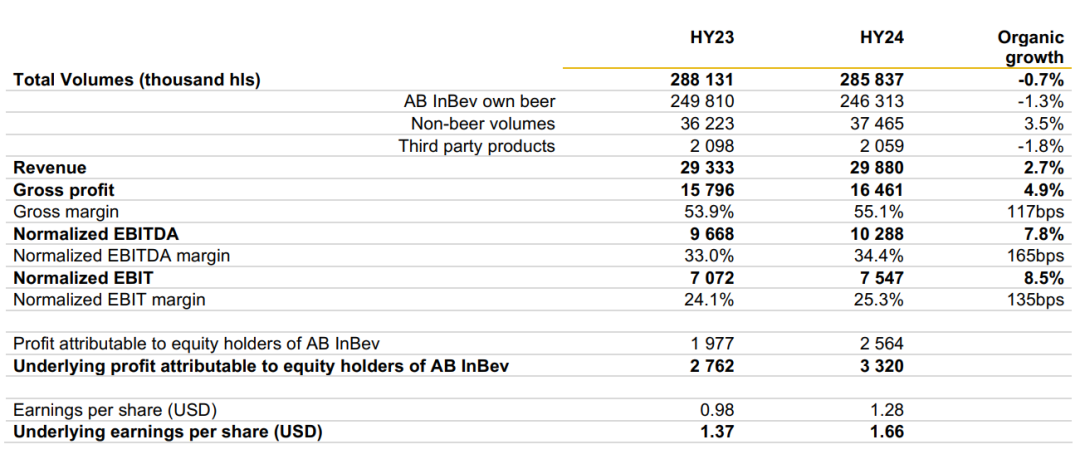
Task: Click the 8.5% EBIT growth value
Action: 1043,278
